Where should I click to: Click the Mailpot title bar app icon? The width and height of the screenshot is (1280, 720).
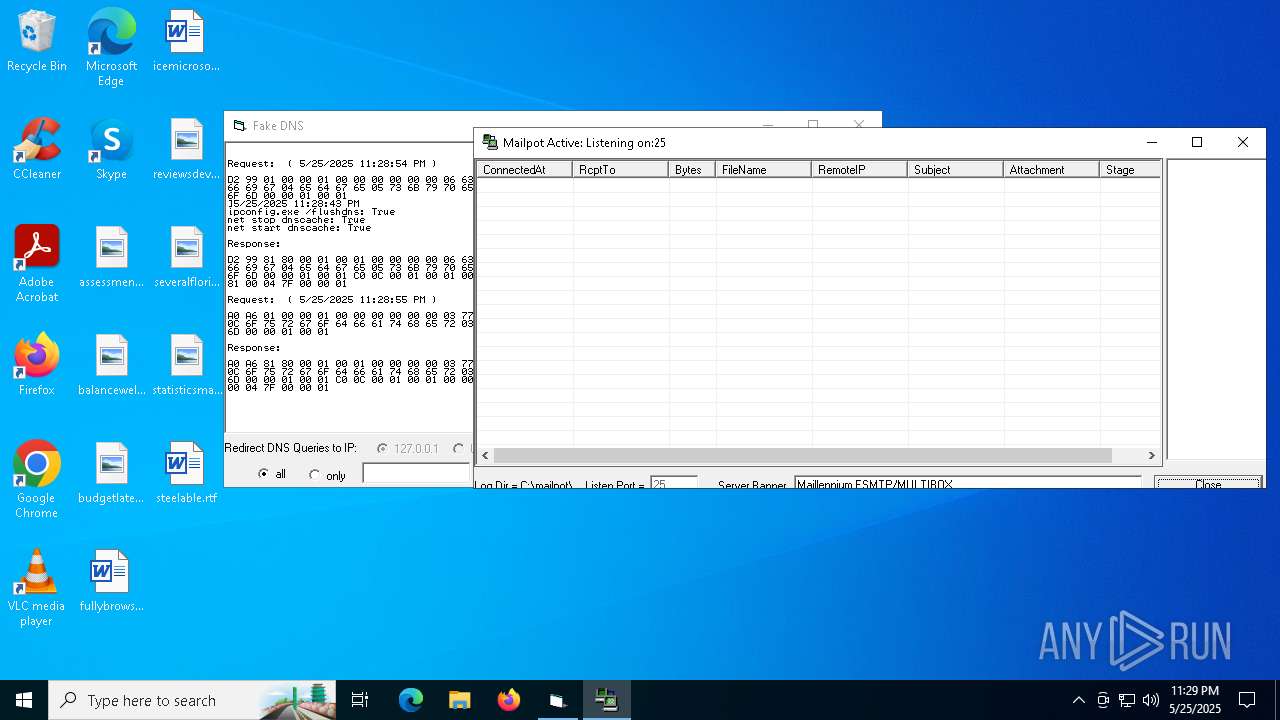(x=490, y=143)
